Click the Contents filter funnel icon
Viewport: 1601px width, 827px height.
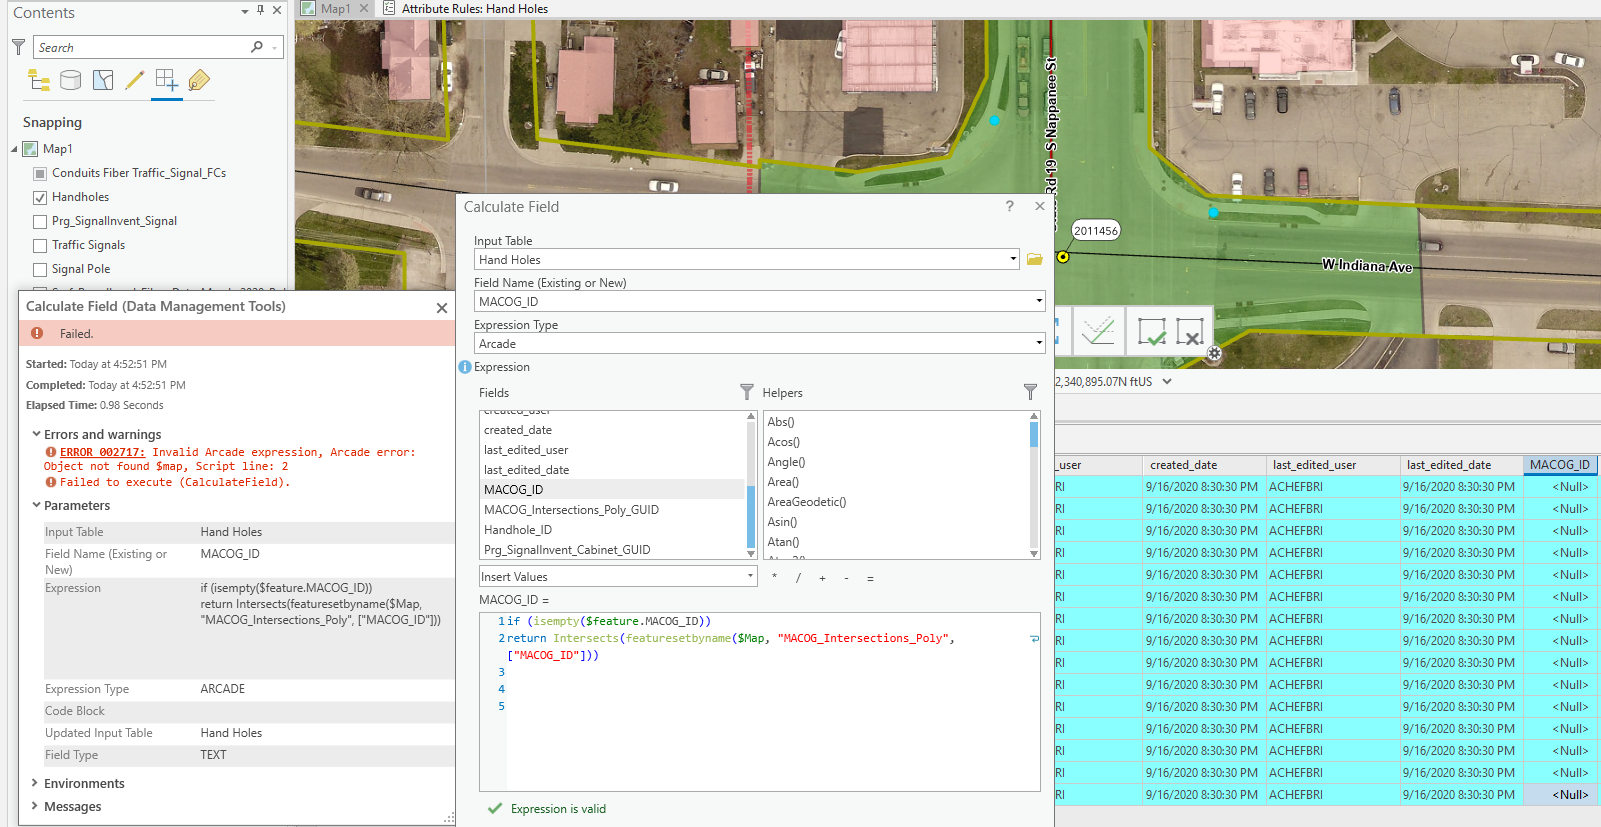18,47
